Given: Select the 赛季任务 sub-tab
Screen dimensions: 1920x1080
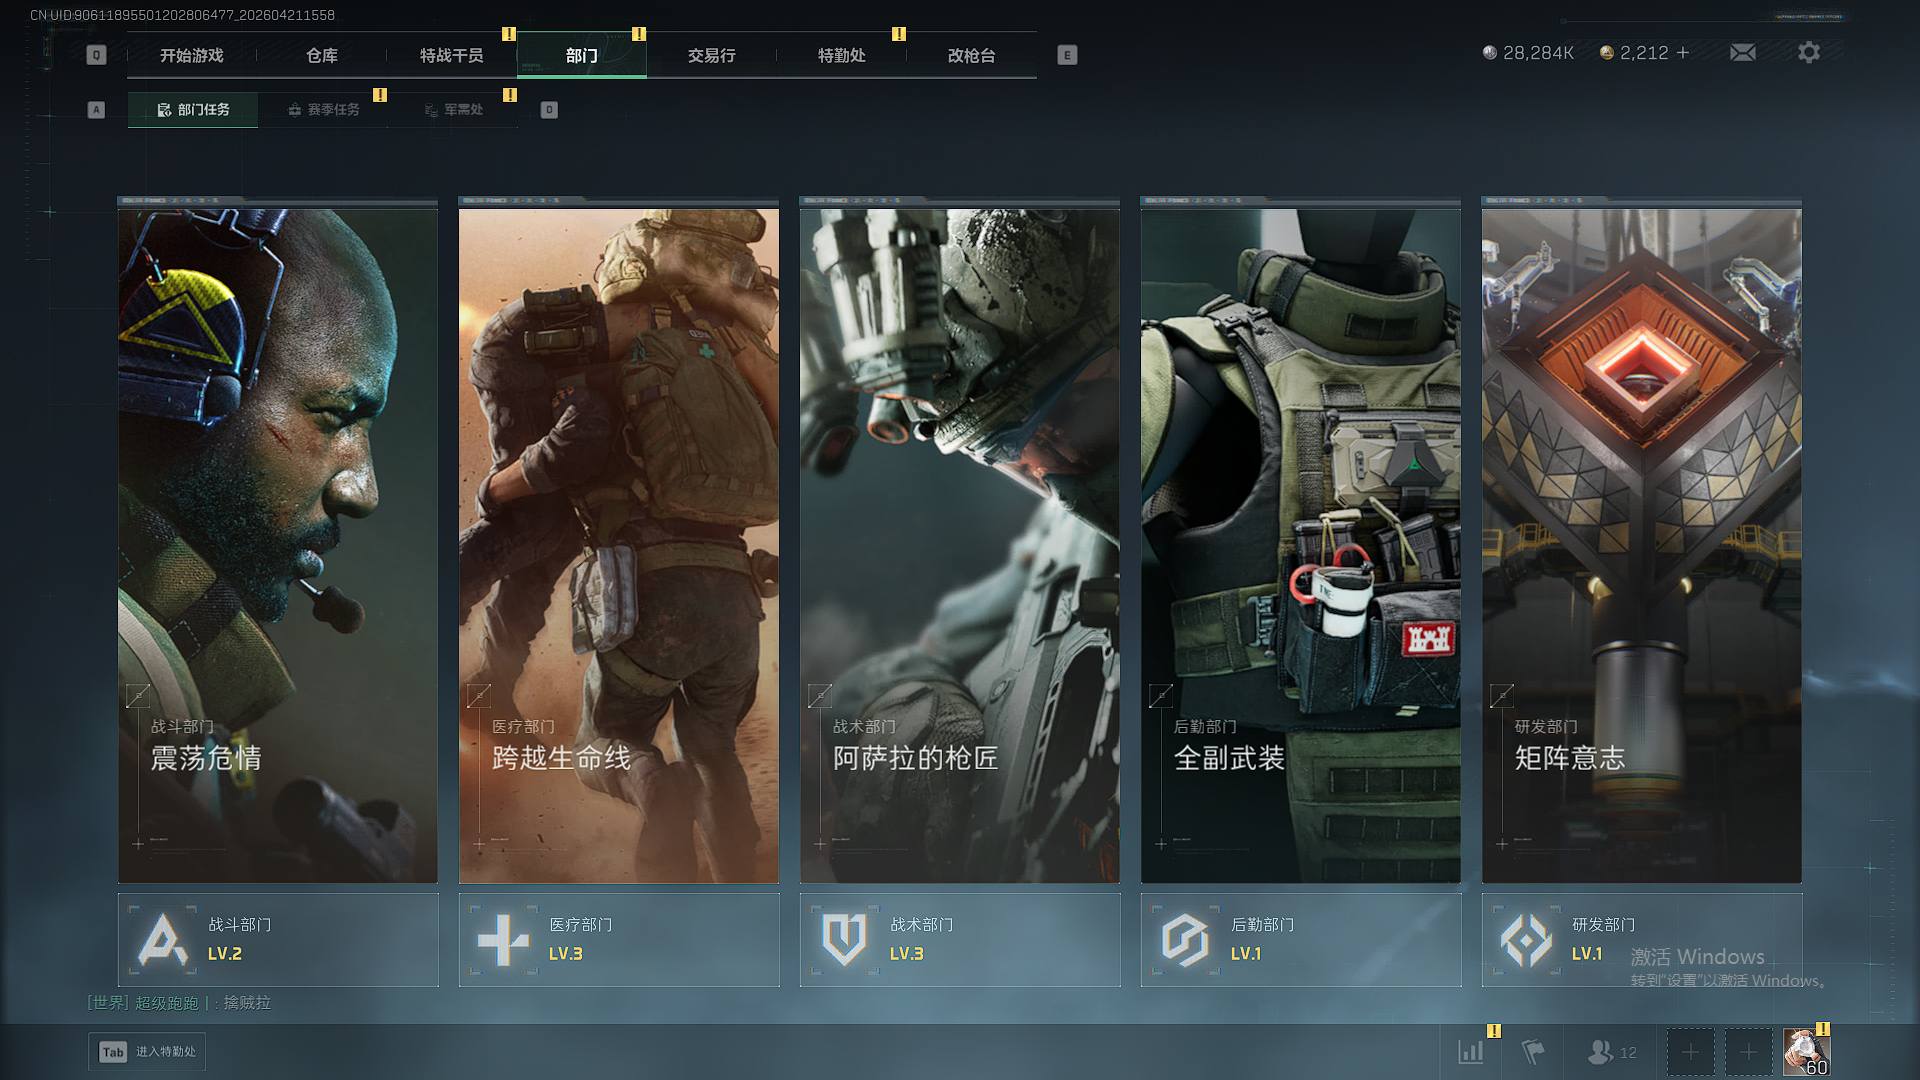Looking at the screenshot, I should coord(323,109).
